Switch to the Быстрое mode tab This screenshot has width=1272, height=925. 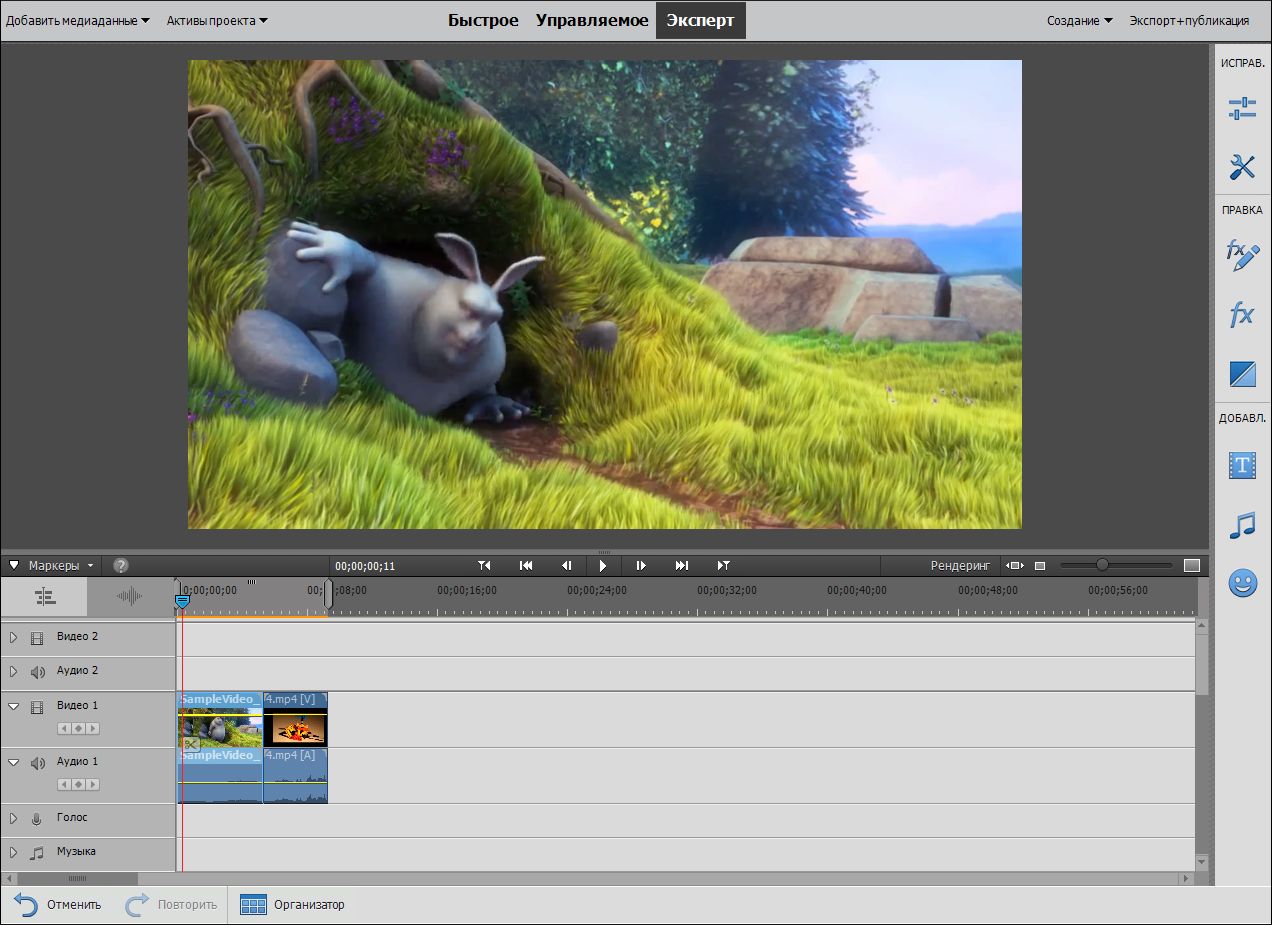pyautogui.click(x=483, y=20)
